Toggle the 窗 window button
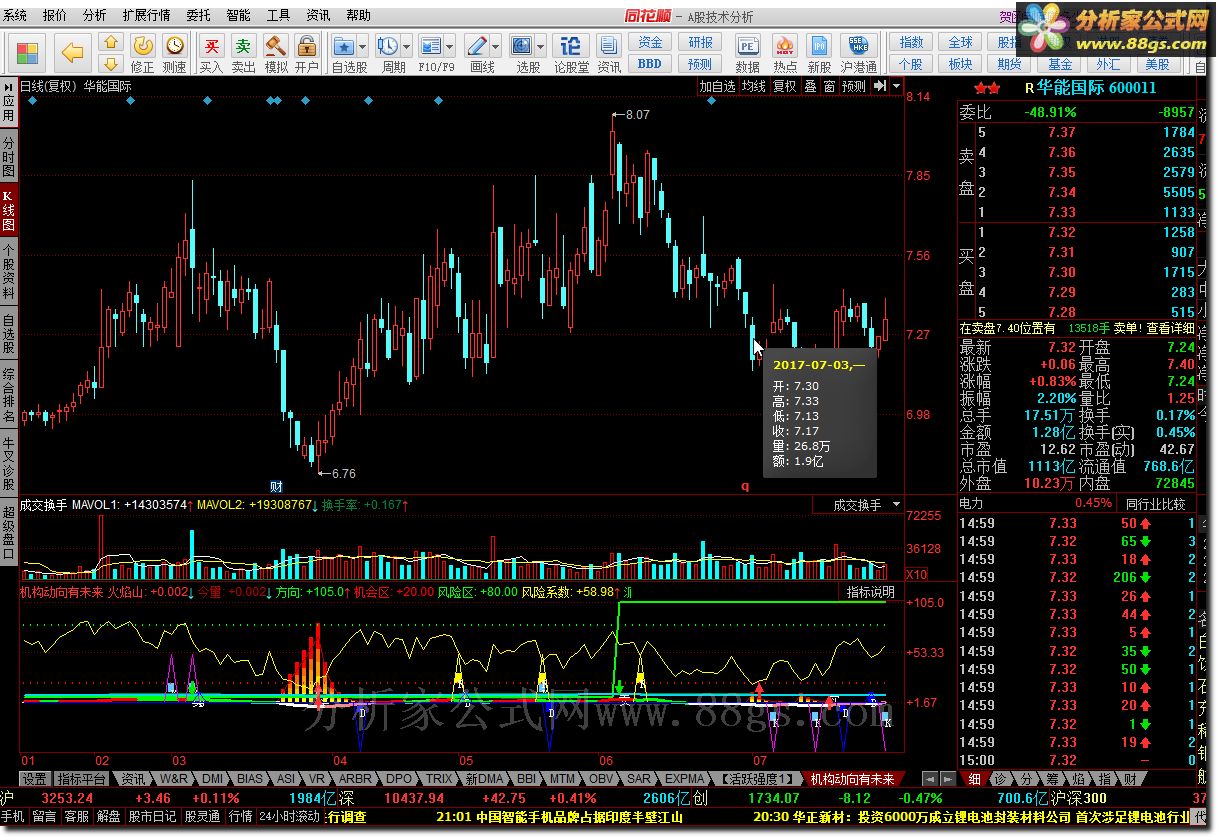The width and height of the screenshot is (1218, 837). (829, 86)
